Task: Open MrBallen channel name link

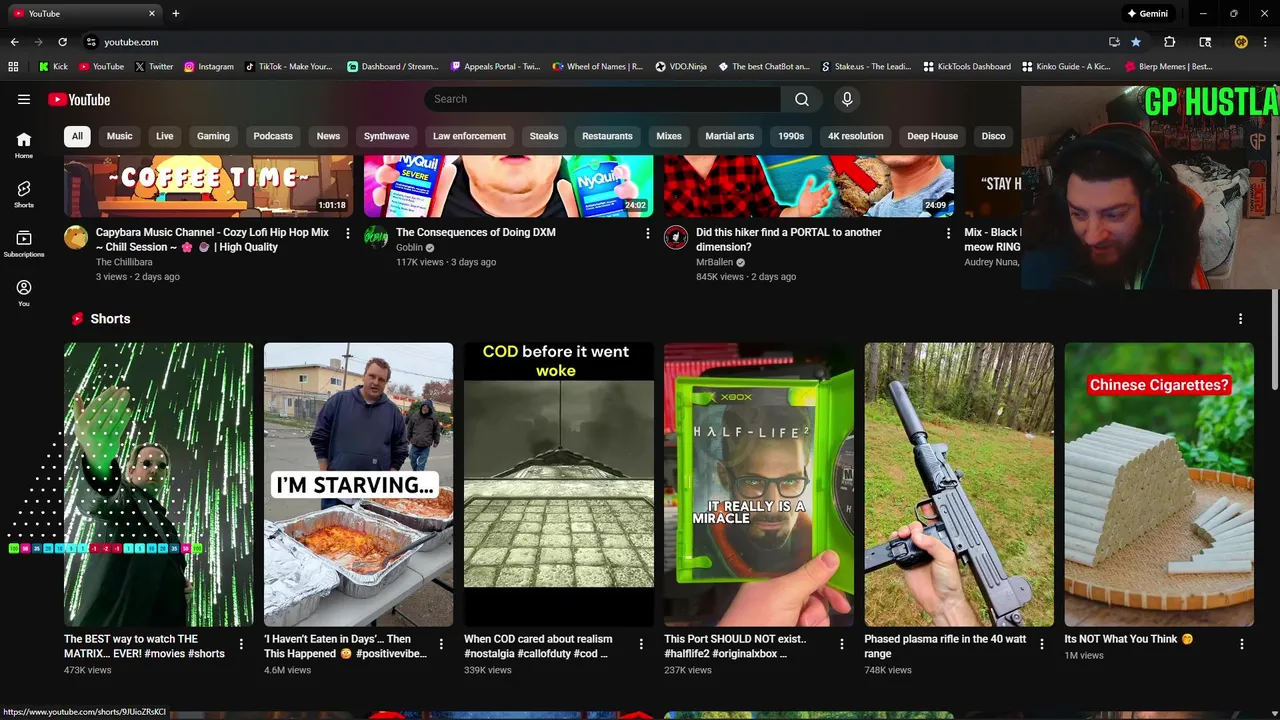Action: click(714, 262)
